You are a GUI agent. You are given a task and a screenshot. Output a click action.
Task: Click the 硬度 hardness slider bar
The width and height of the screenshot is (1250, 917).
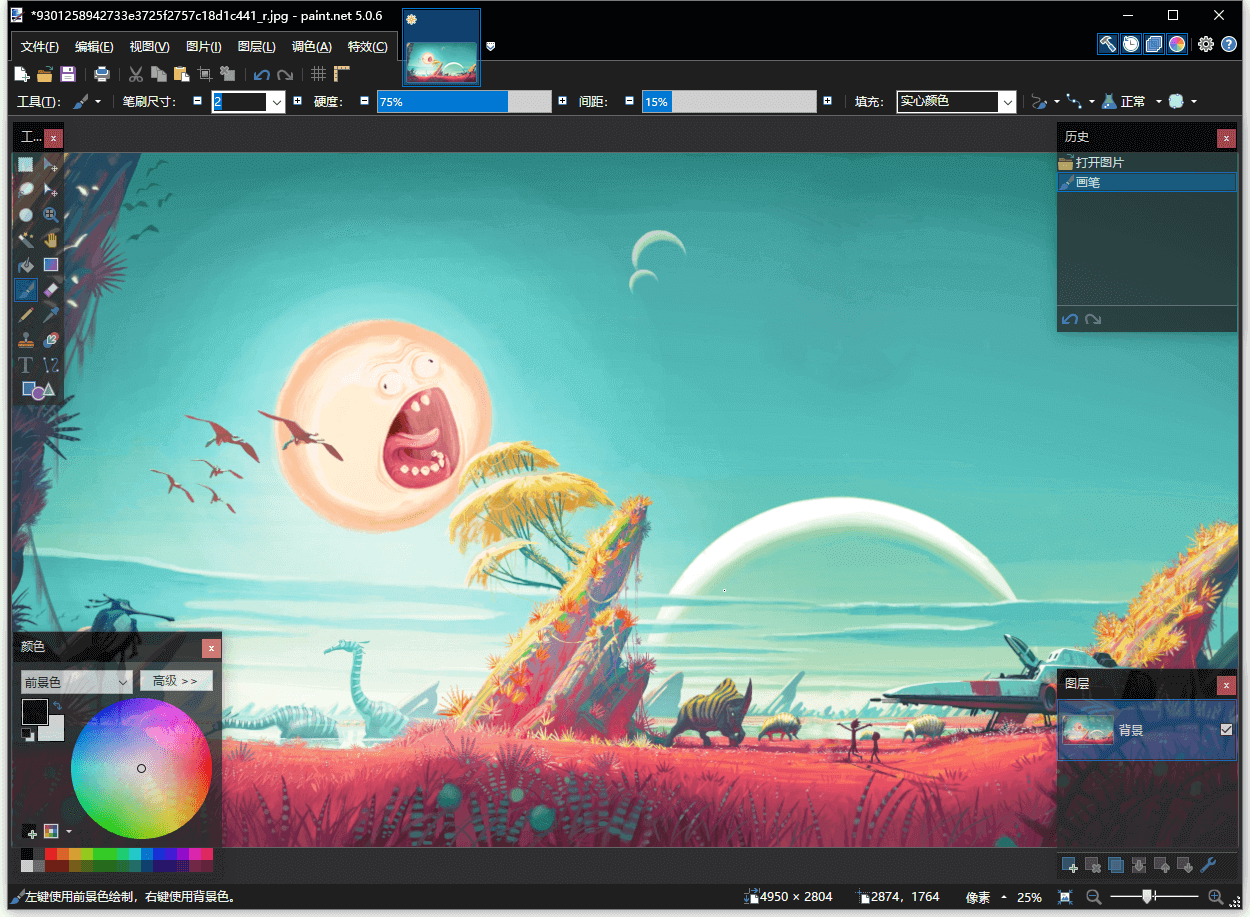[464, 101]
